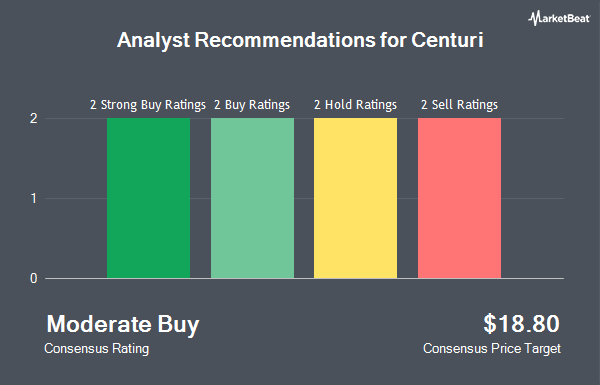
Task: Click the y-axis label 2
Action: pyautogui.click(x=34, y=118)
